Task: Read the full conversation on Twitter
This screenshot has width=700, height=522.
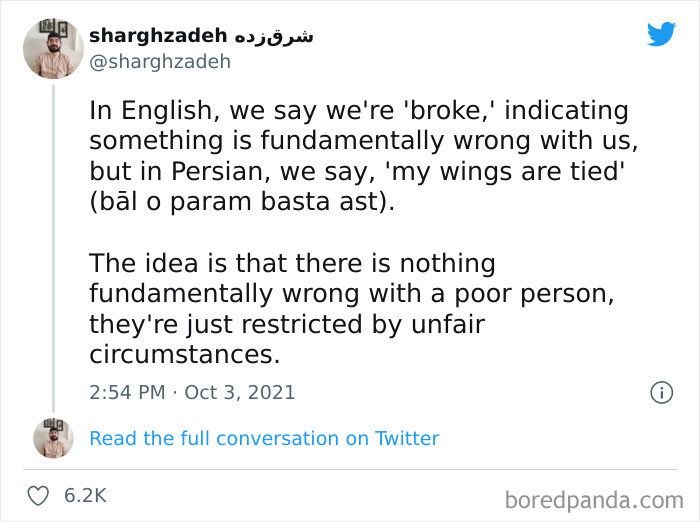Action: (x=264, y=438)
